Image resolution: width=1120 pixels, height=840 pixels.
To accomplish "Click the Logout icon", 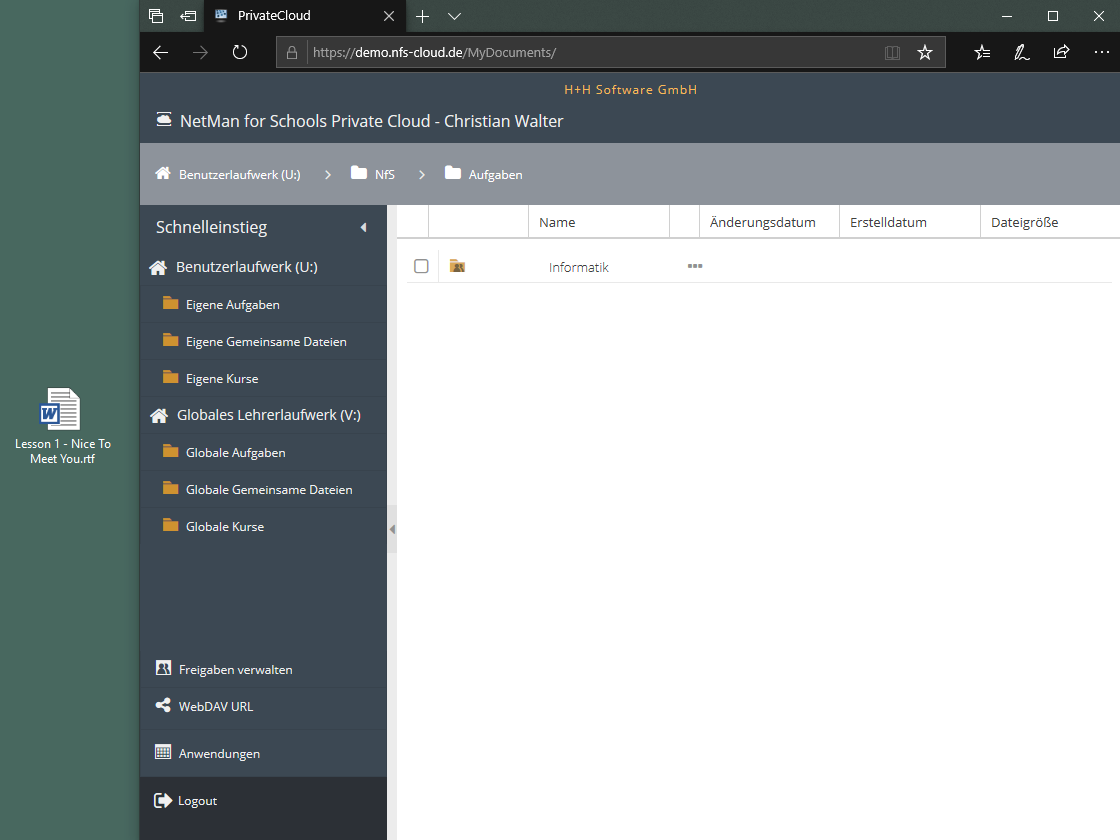I will [163, 800].
